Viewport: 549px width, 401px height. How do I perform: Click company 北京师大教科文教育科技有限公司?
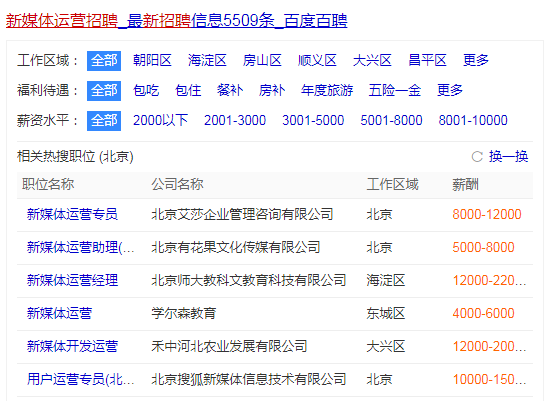tap(249, 281)
